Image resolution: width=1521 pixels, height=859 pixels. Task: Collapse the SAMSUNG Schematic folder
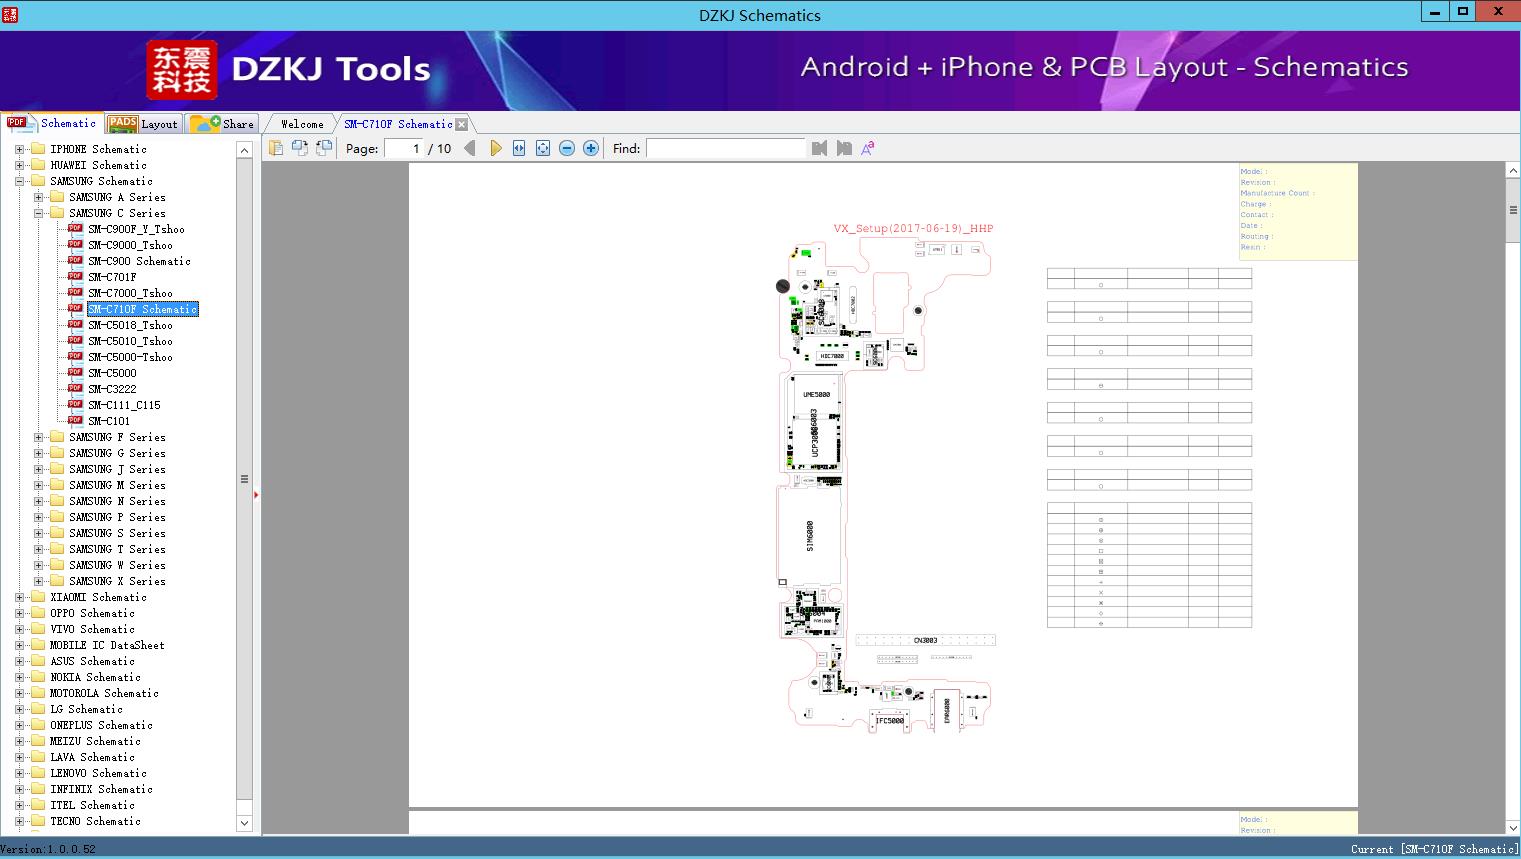(19, 181)
